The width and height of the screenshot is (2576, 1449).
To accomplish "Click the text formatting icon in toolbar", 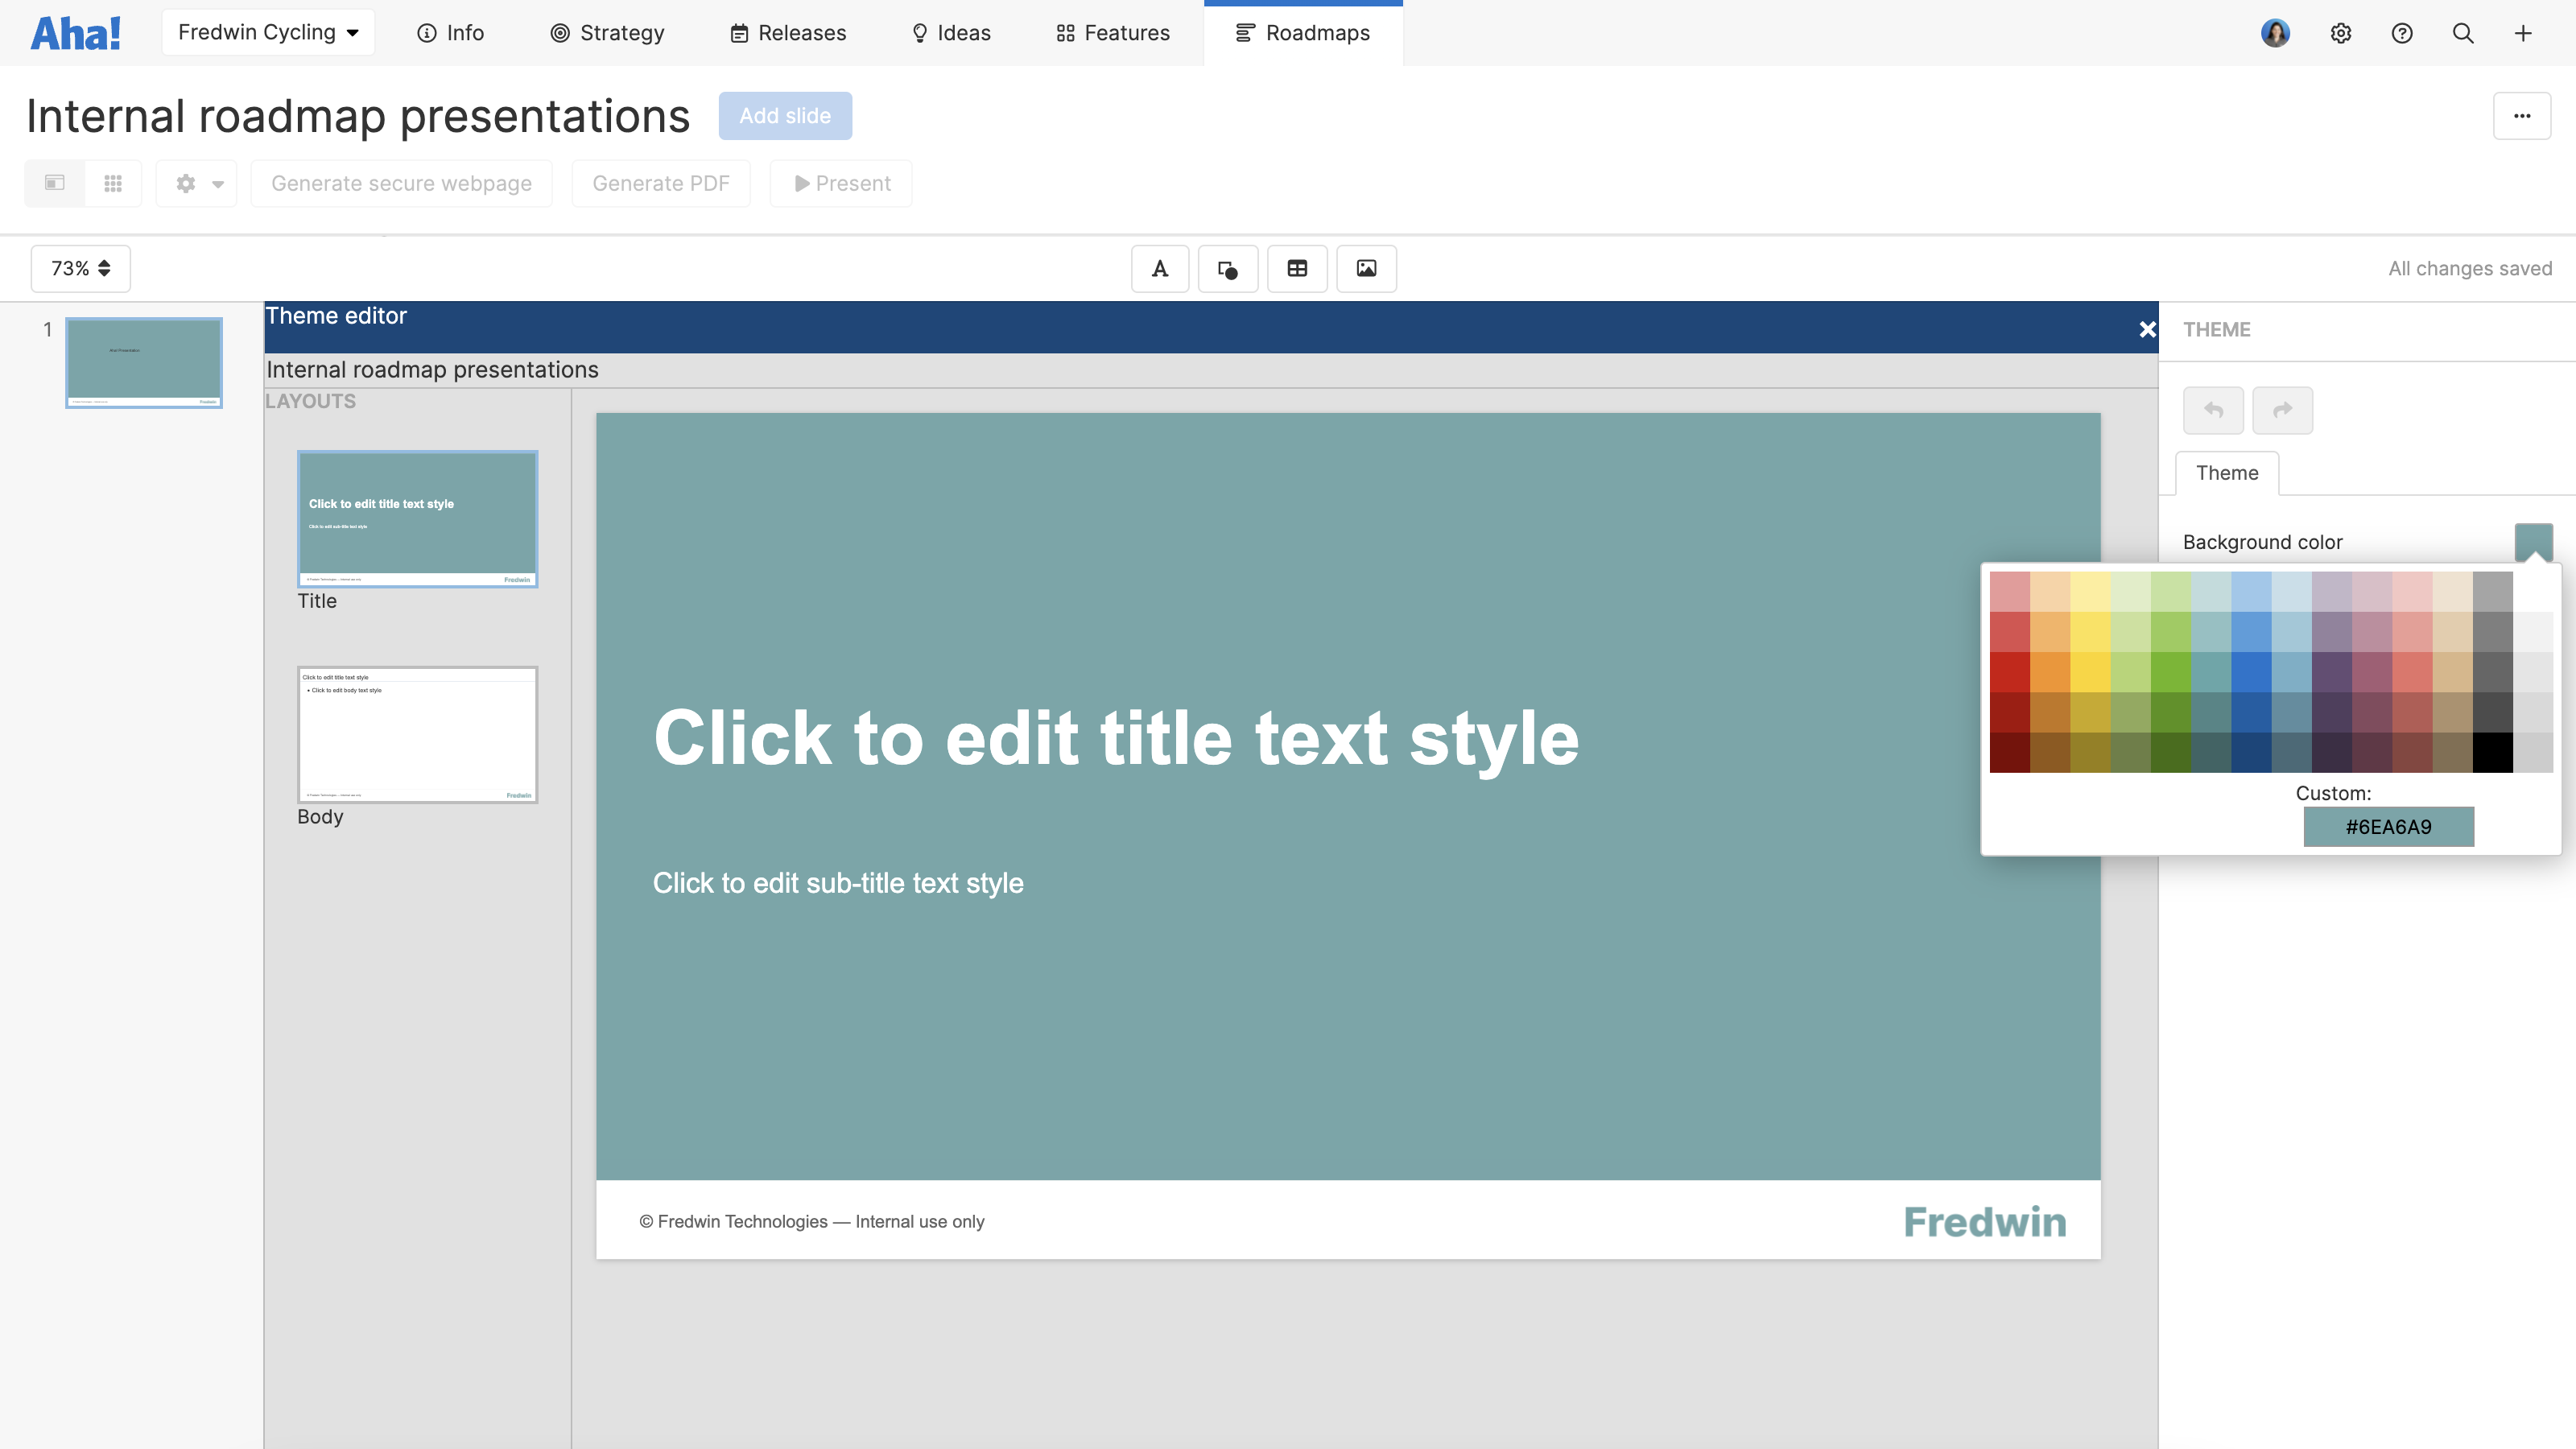I will pyautogui.click(x=1161, y=269).
